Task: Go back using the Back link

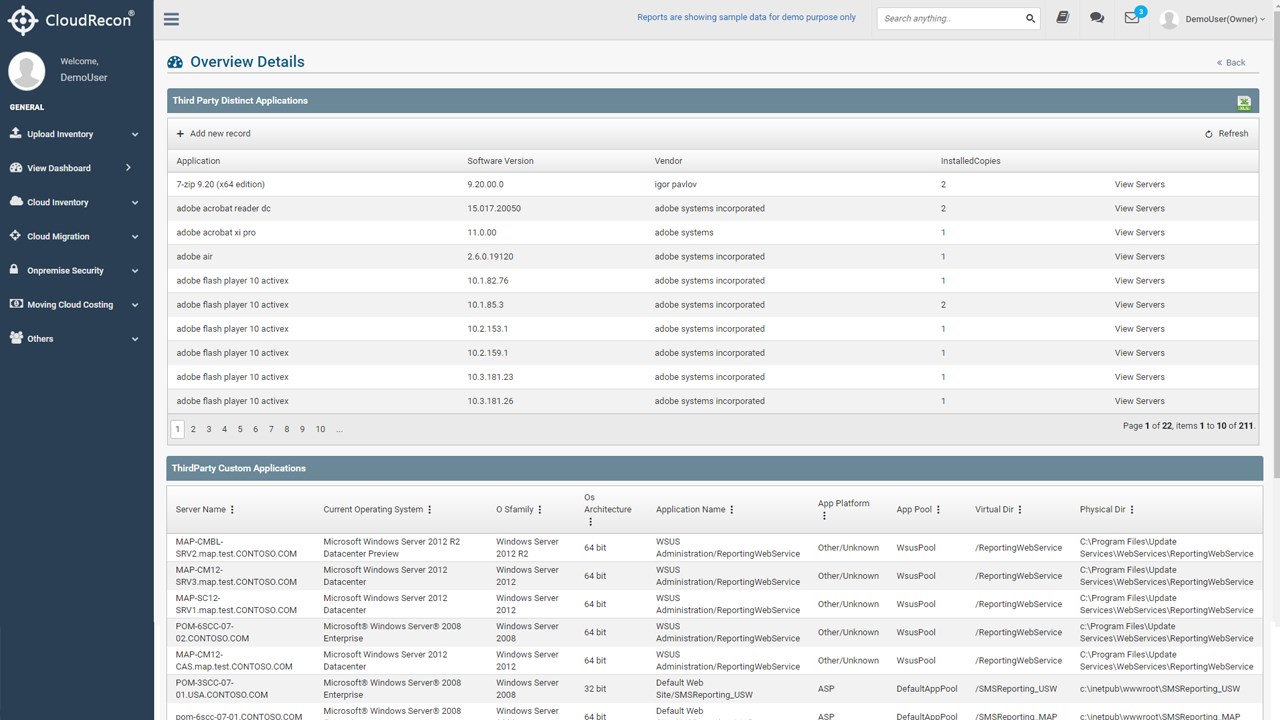Action: click(1231, 63)
